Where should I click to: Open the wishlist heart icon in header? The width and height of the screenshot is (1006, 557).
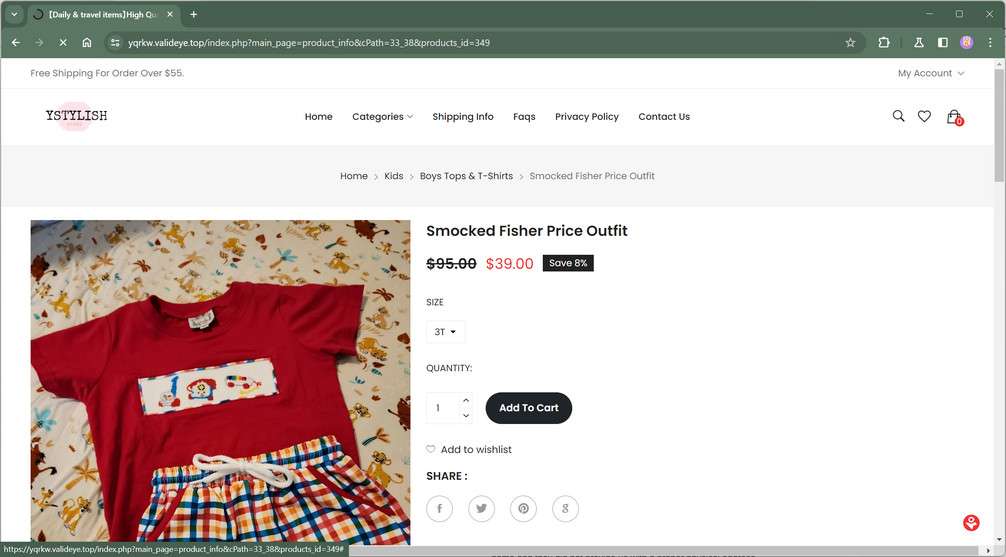point(924,116)
